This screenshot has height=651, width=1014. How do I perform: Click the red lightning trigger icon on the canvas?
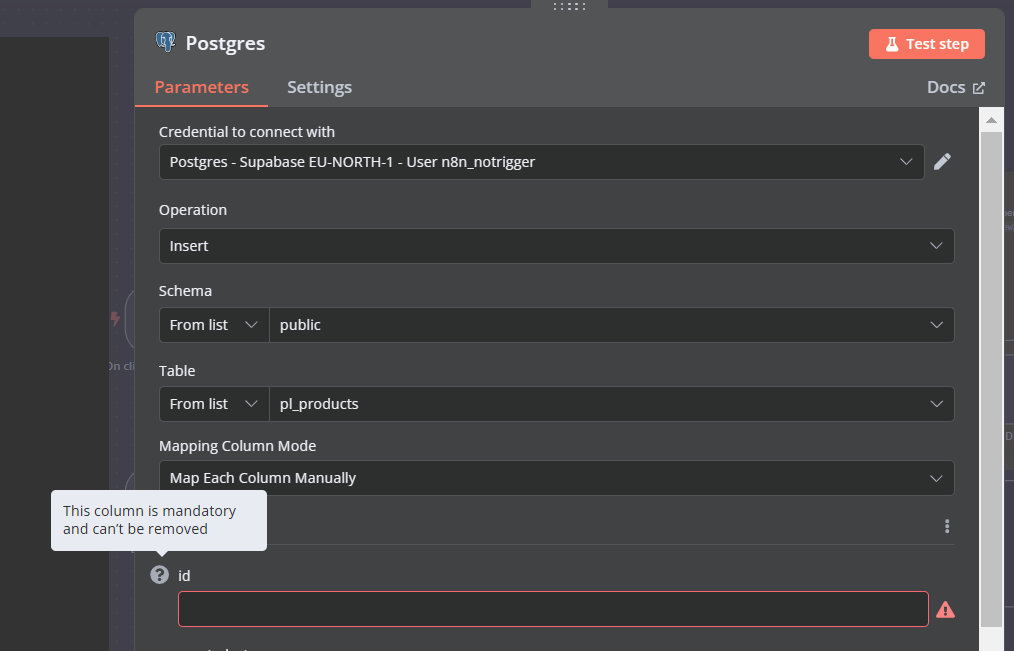point(115,319)
